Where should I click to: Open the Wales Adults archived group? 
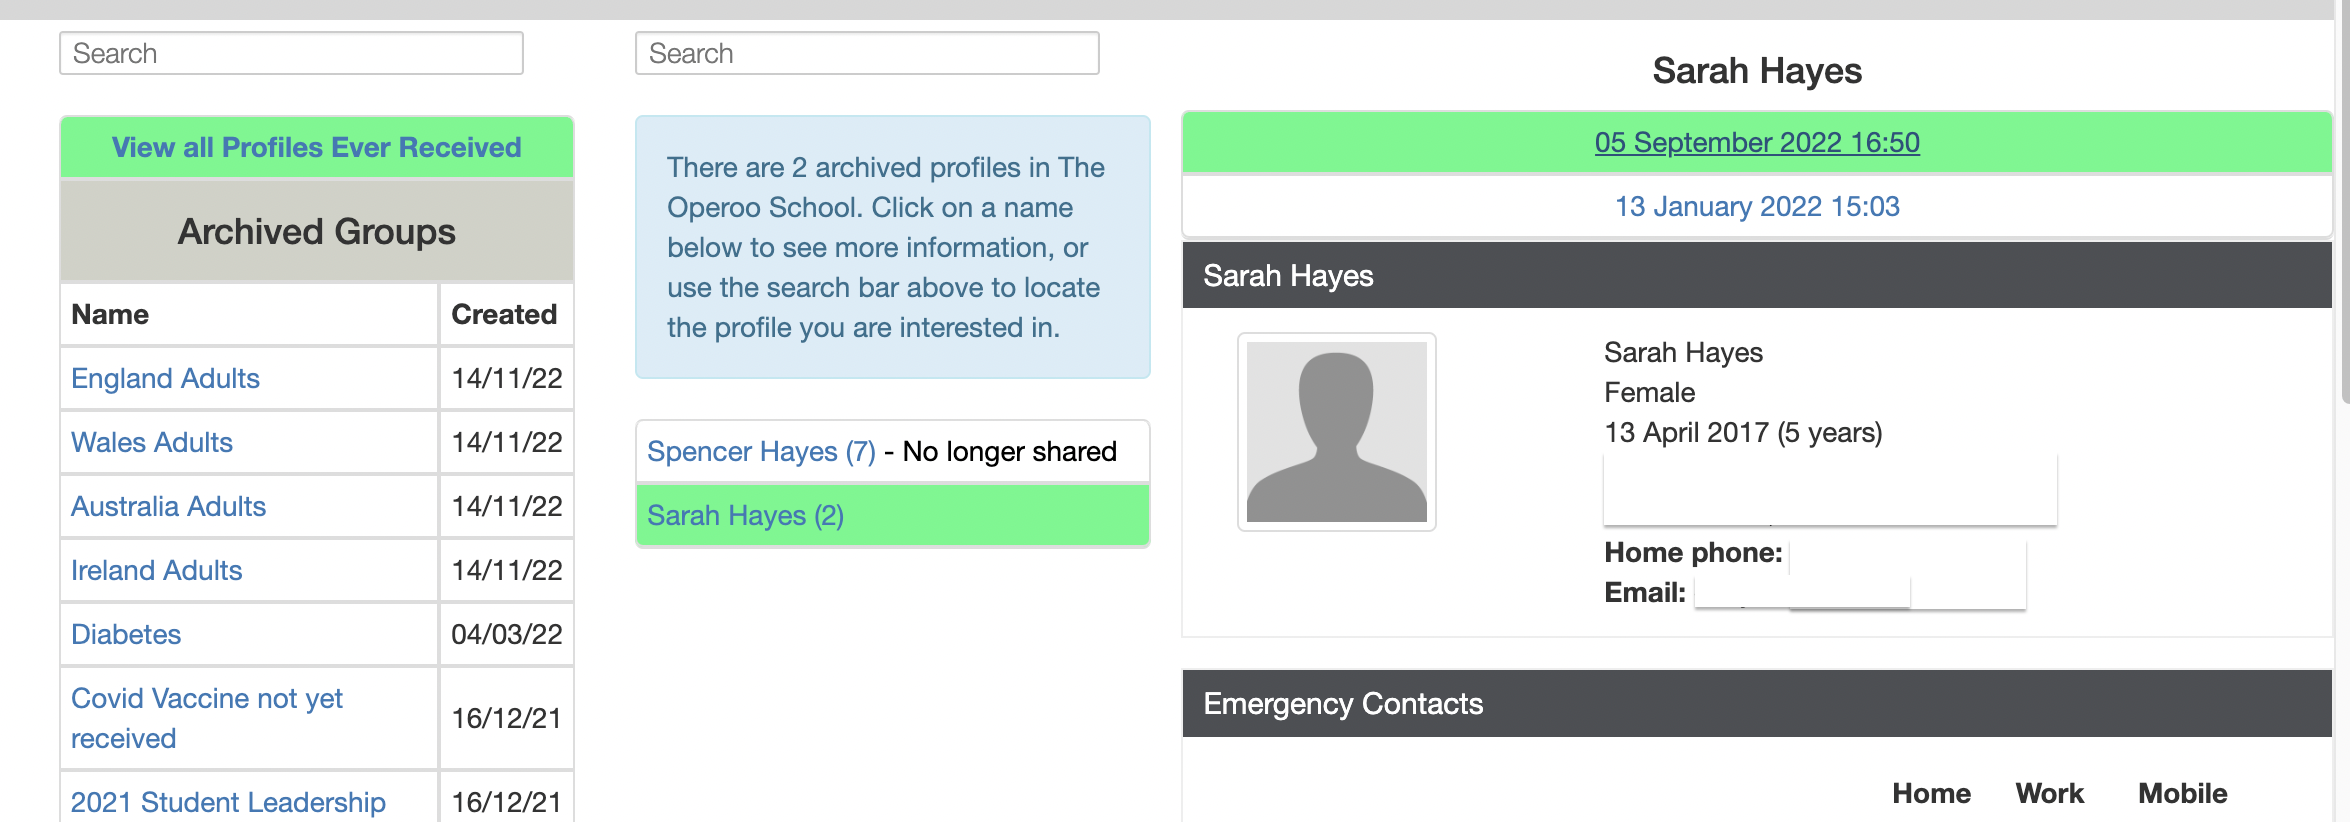click(152, 442)
